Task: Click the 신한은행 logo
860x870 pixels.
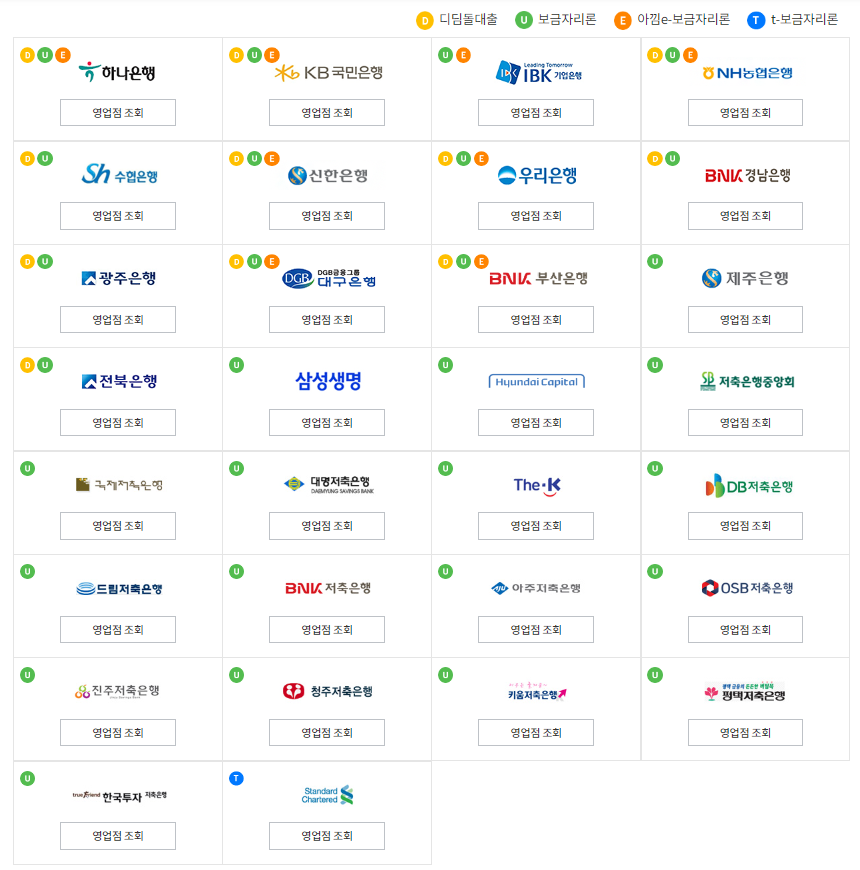Action: pos(327,175)
